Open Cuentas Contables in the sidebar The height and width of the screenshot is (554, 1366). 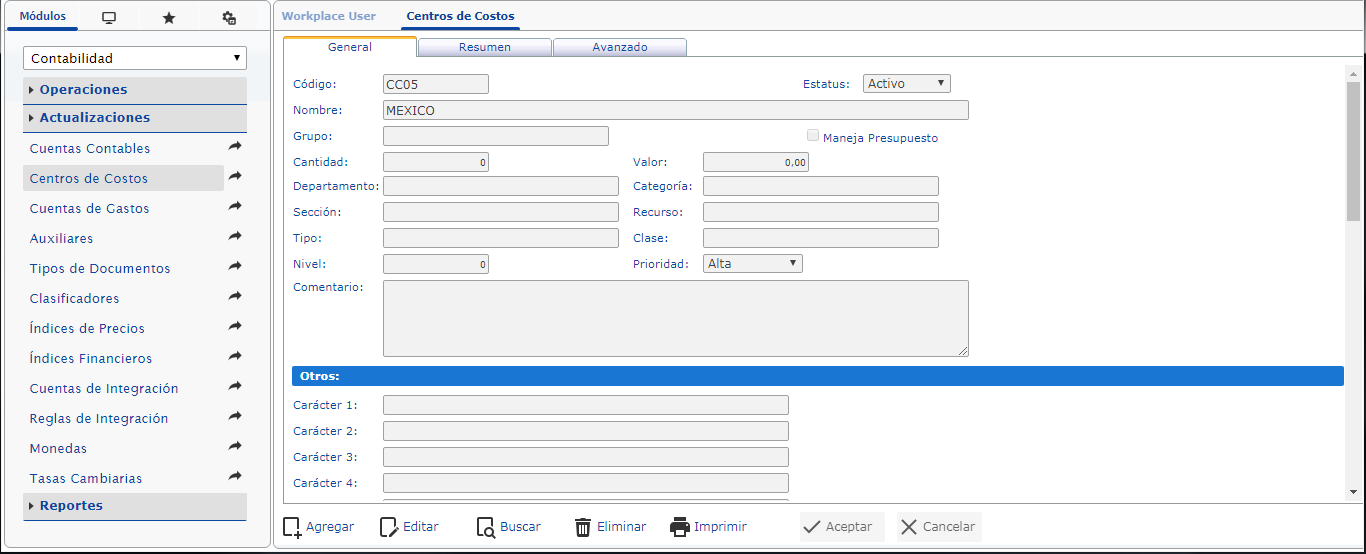coord(90,149)
